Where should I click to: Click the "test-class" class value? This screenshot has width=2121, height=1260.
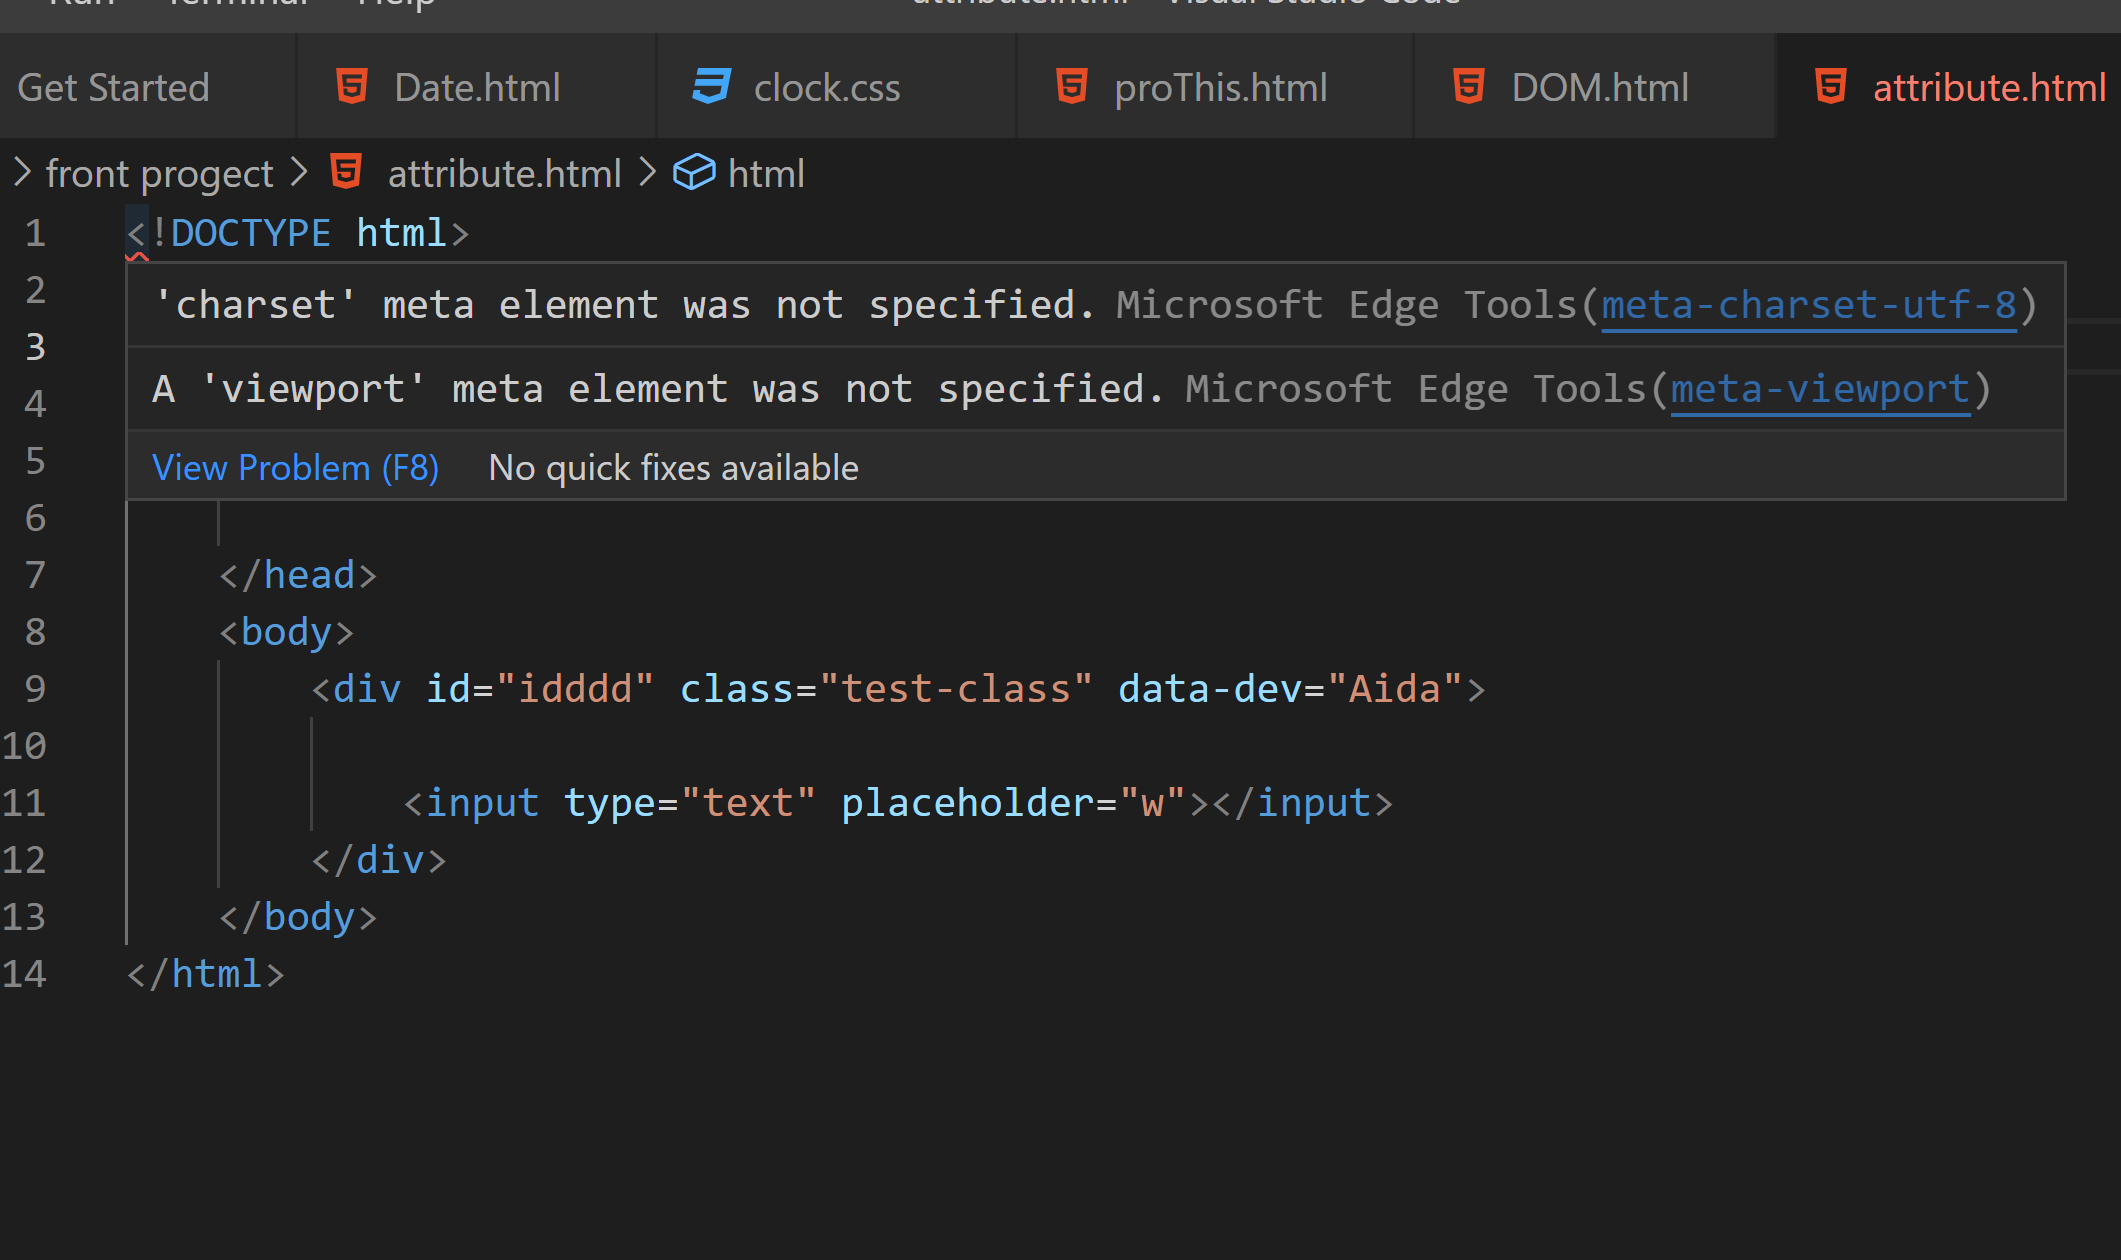coord(956,689)
